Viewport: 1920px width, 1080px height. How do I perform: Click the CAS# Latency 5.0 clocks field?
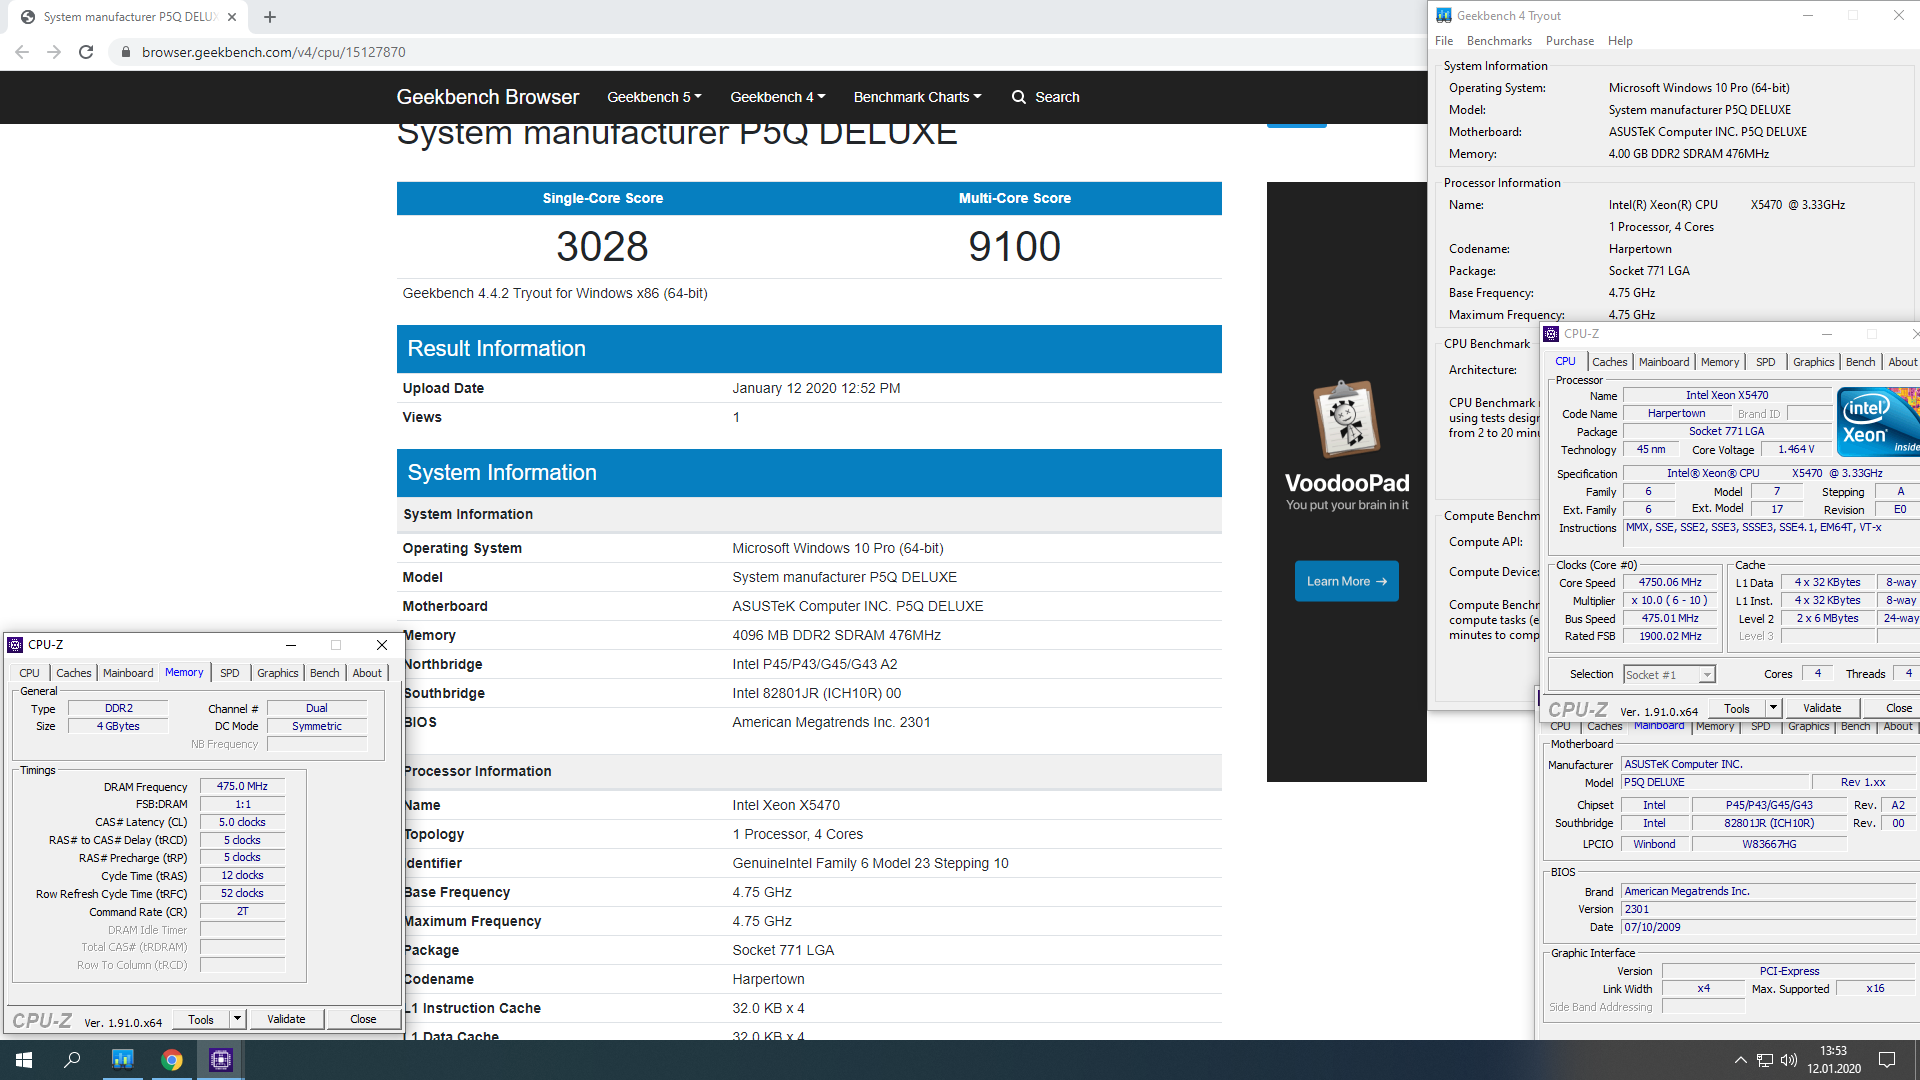click(242, 822)
